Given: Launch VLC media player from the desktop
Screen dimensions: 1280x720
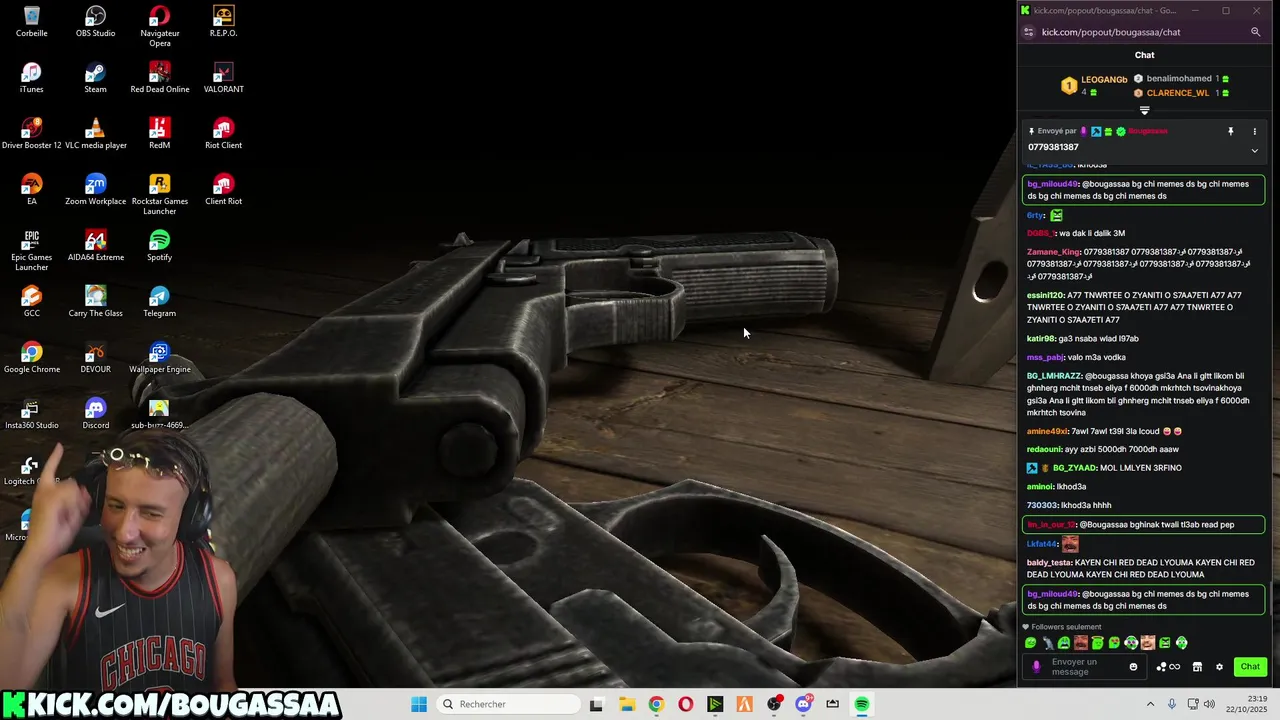Looking at the screenshot, I should point(96,133).
